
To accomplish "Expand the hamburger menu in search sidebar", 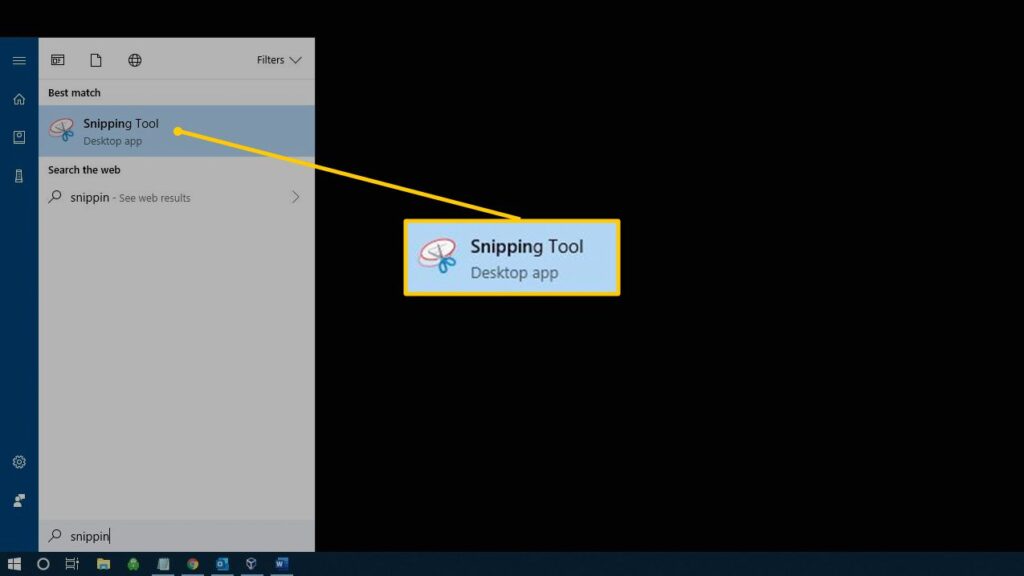I will pyautogui.click(x=19, y=61).
